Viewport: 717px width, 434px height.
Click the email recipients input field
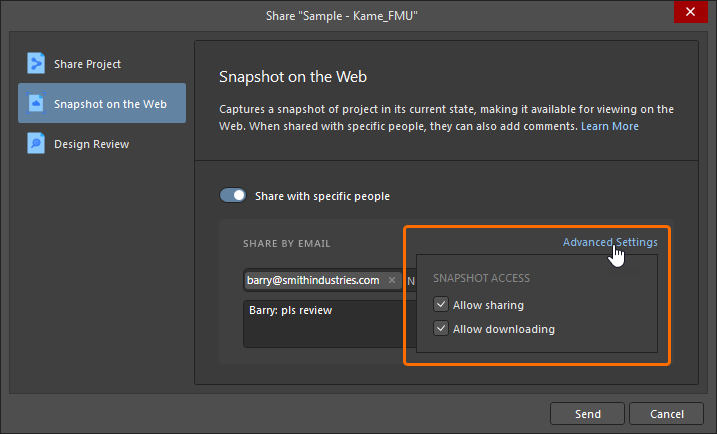(x=410, y=281)
